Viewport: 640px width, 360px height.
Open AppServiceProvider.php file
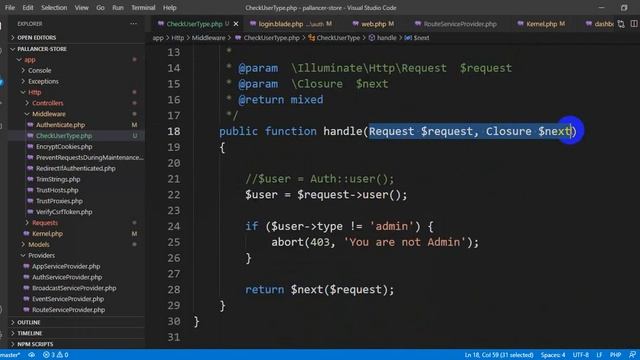(x=76, y=267)
